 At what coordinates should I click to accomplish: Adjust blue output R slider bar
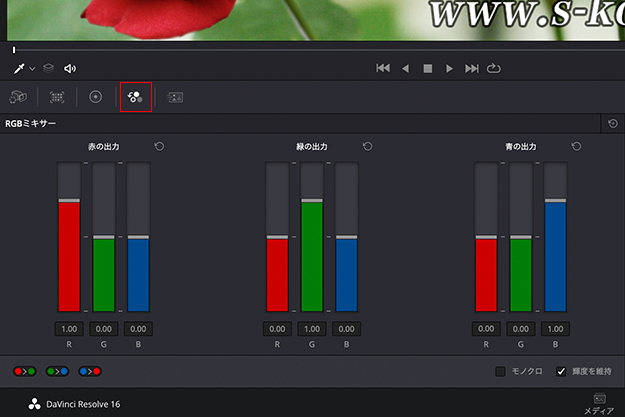coord(486,237)
